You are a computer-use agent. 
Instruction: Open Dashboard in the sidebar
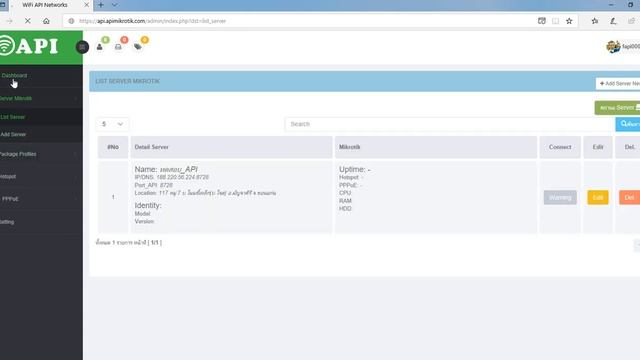[14, 76]
